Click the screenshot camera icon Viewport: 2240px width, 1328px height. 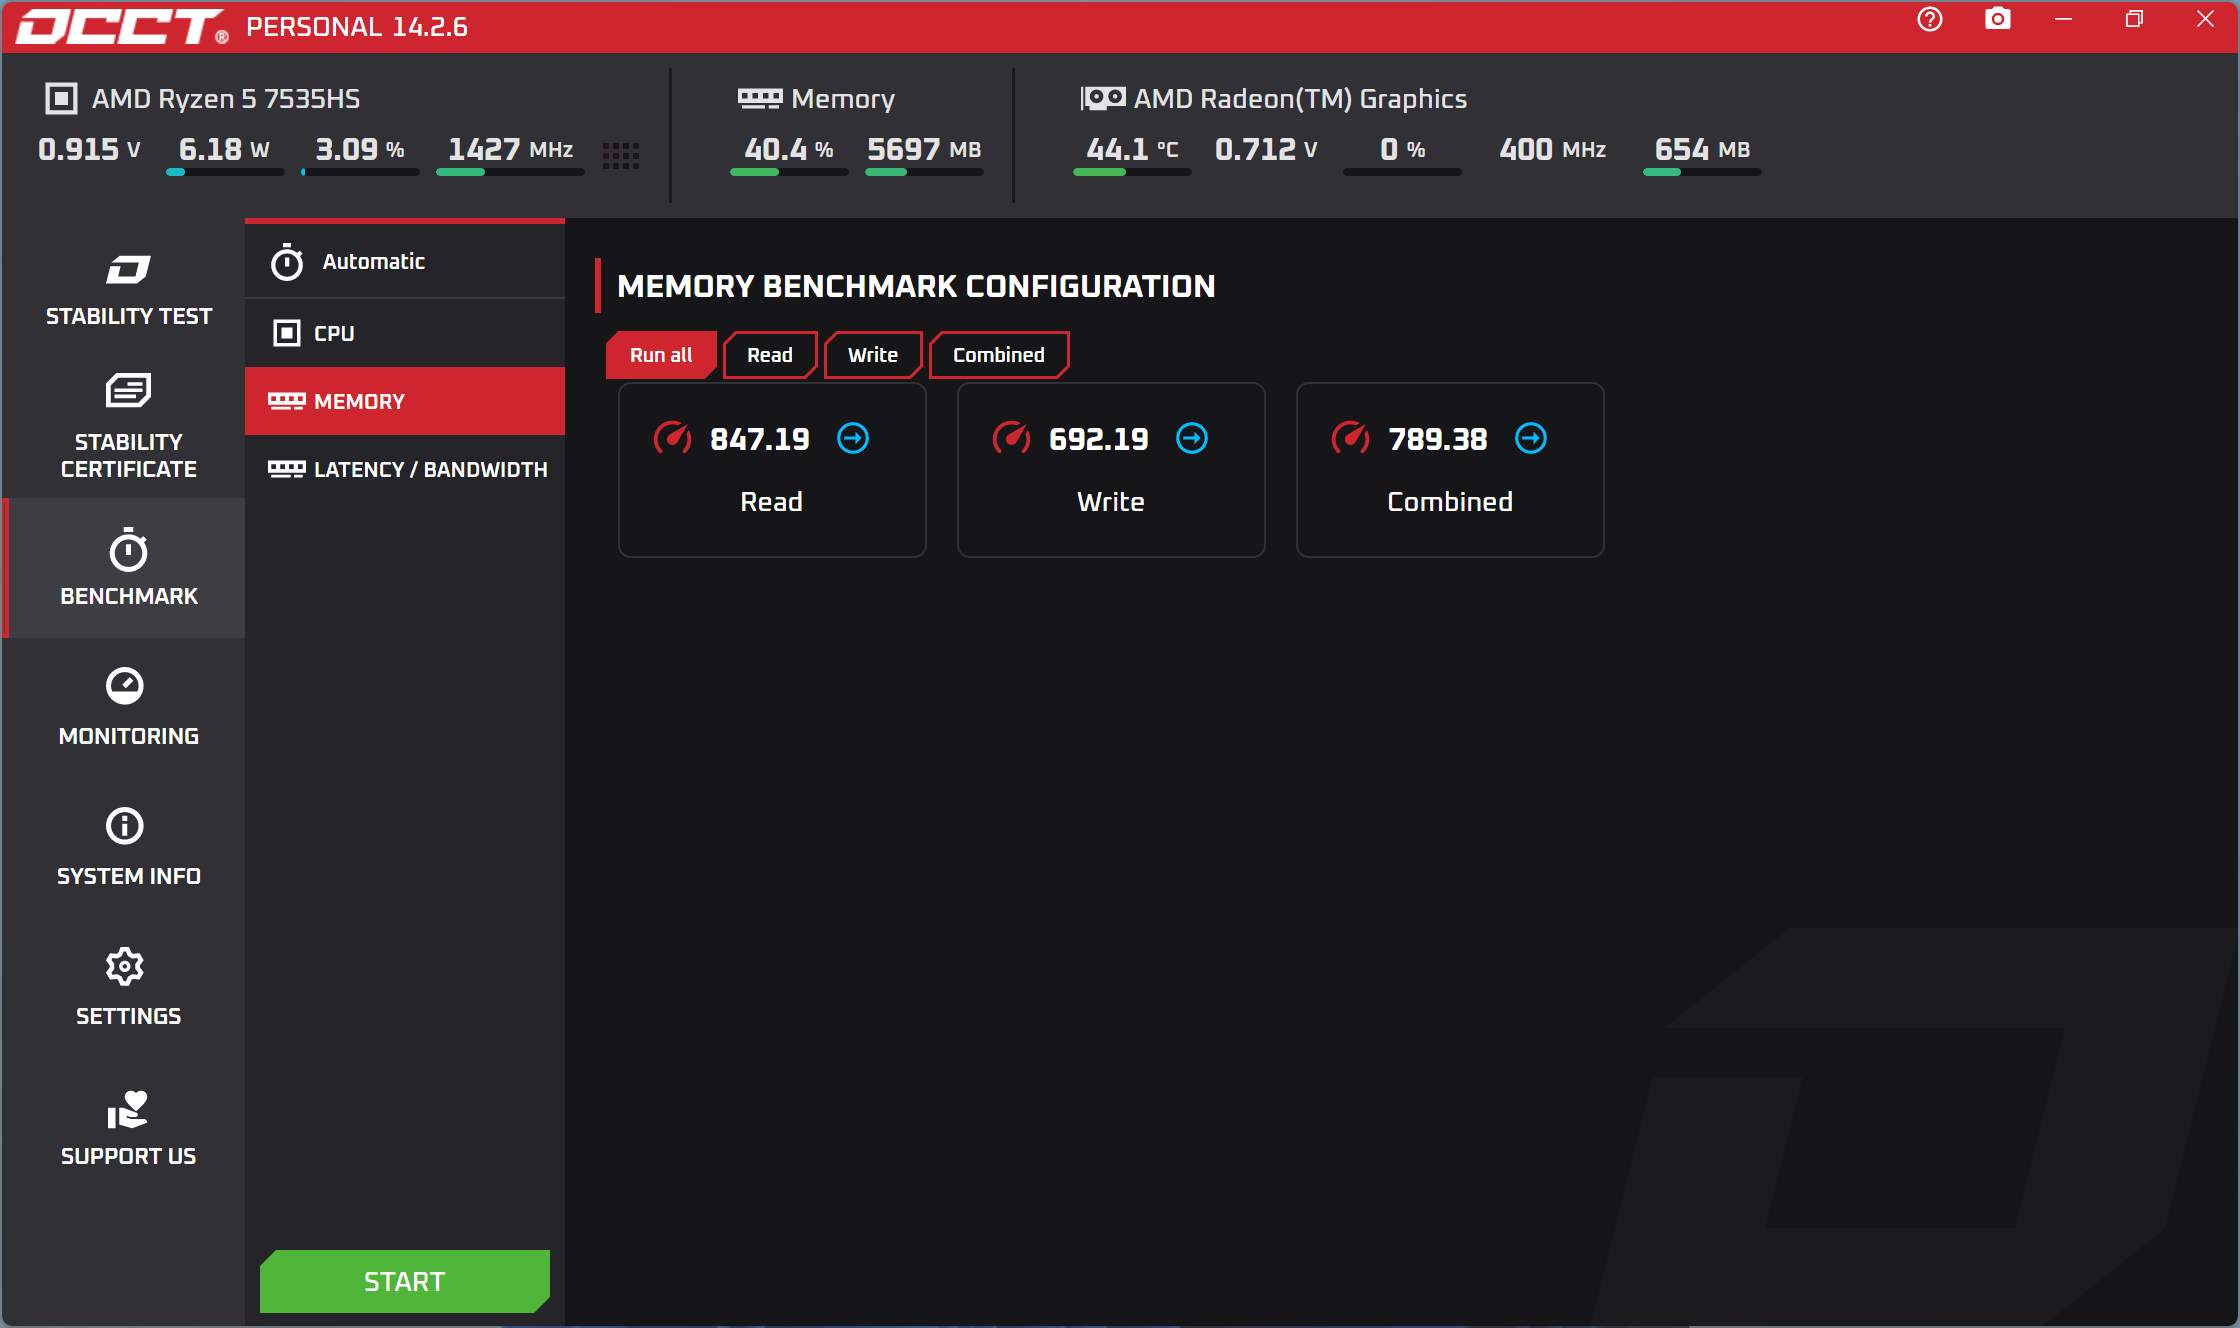point(1997,20)
